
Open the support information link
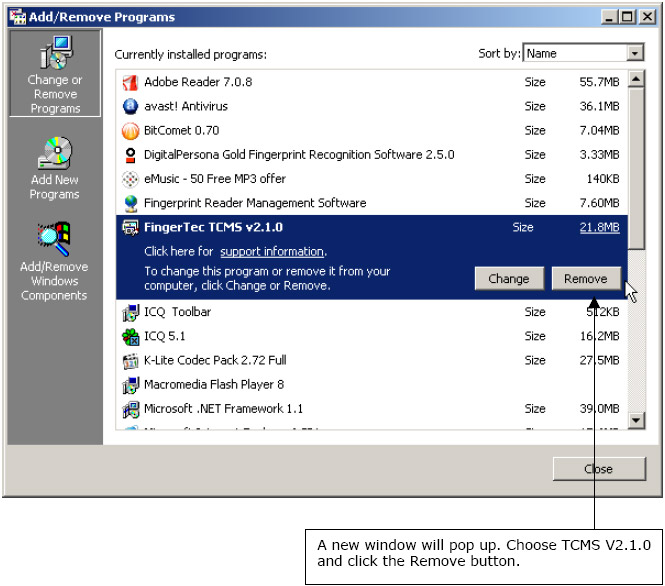click(272, 251)
